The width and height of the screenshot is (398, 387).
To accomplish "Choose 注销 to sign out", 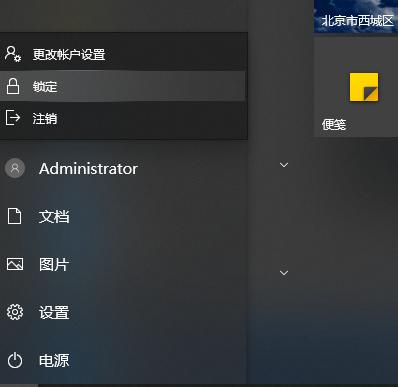I will (123, 118).
